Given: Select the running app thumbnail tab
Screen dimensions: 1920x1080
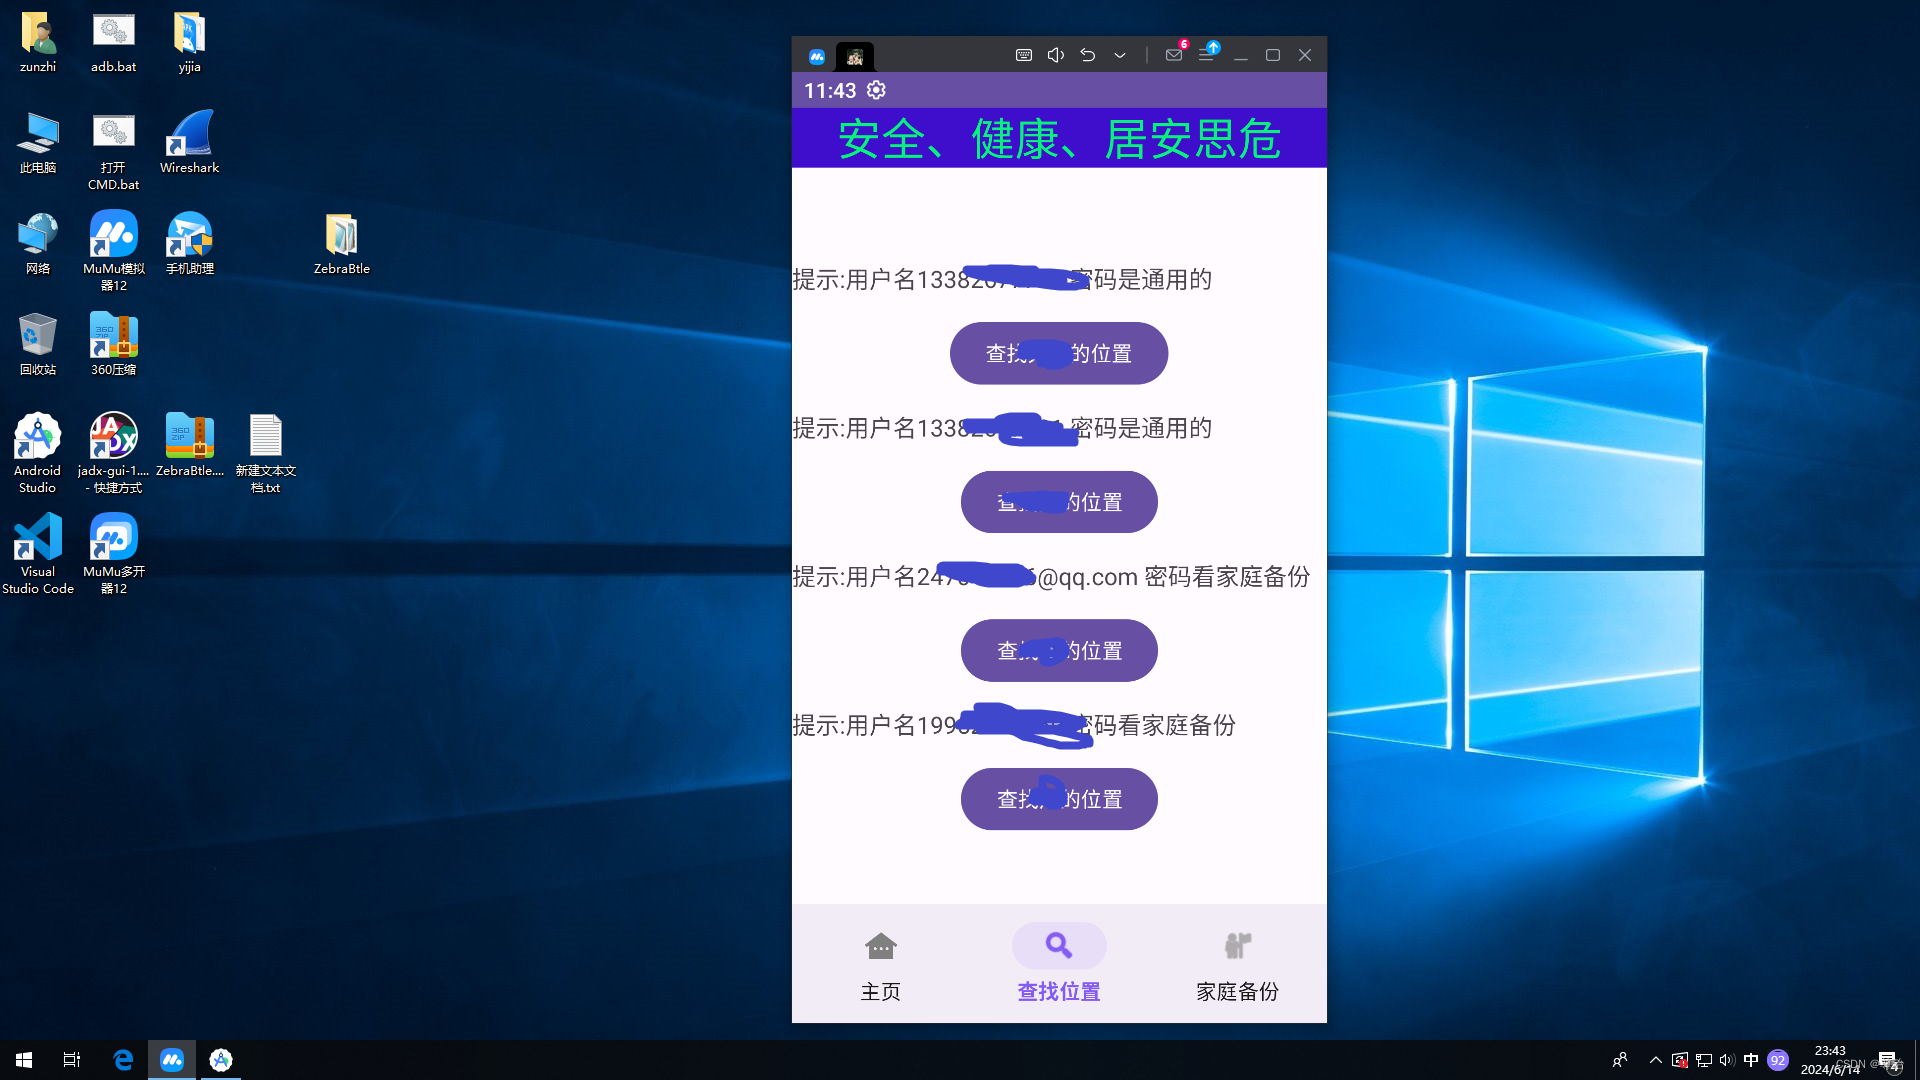Looking at the screenshot, I should (x=855, y=56).
